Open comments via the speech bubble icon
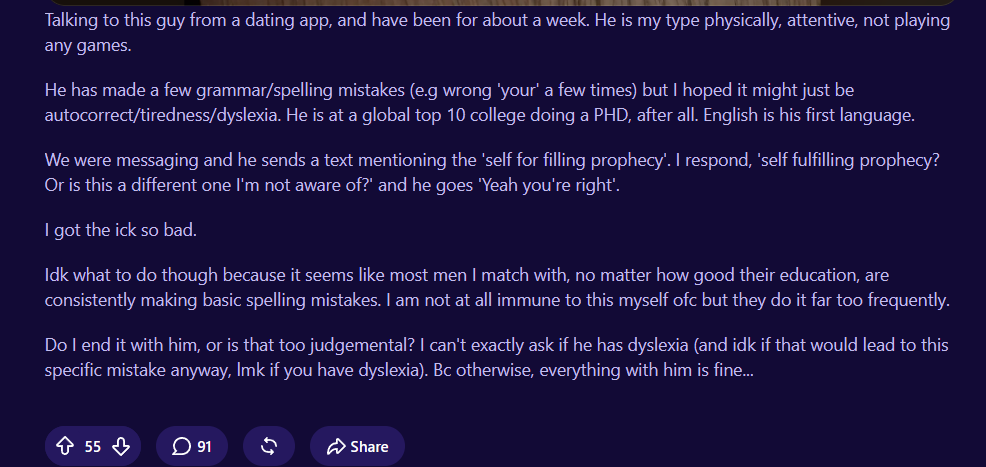Image resolution: width=986 pixels, height=467 pixels. pyautogui.click(x=182, y=446)
